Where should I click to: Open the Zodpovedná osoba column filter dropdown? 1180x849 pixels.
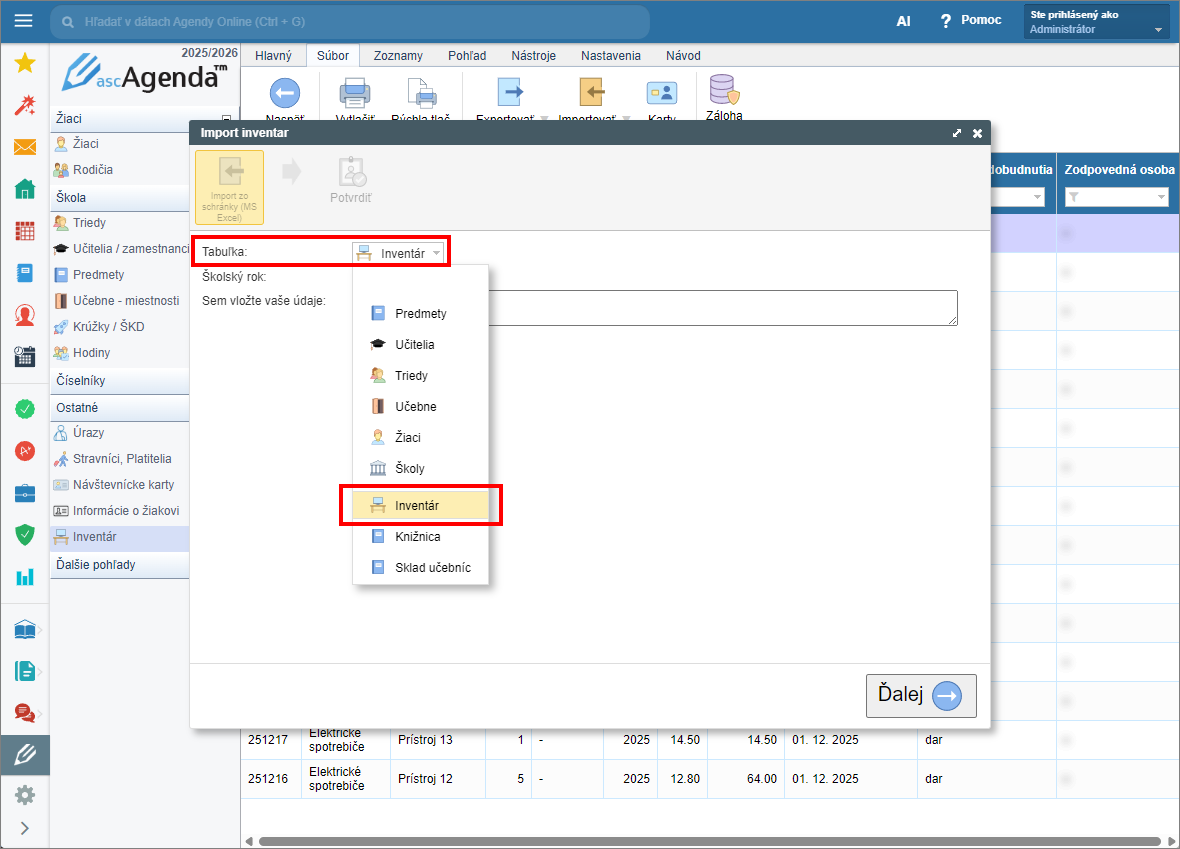1116,198
